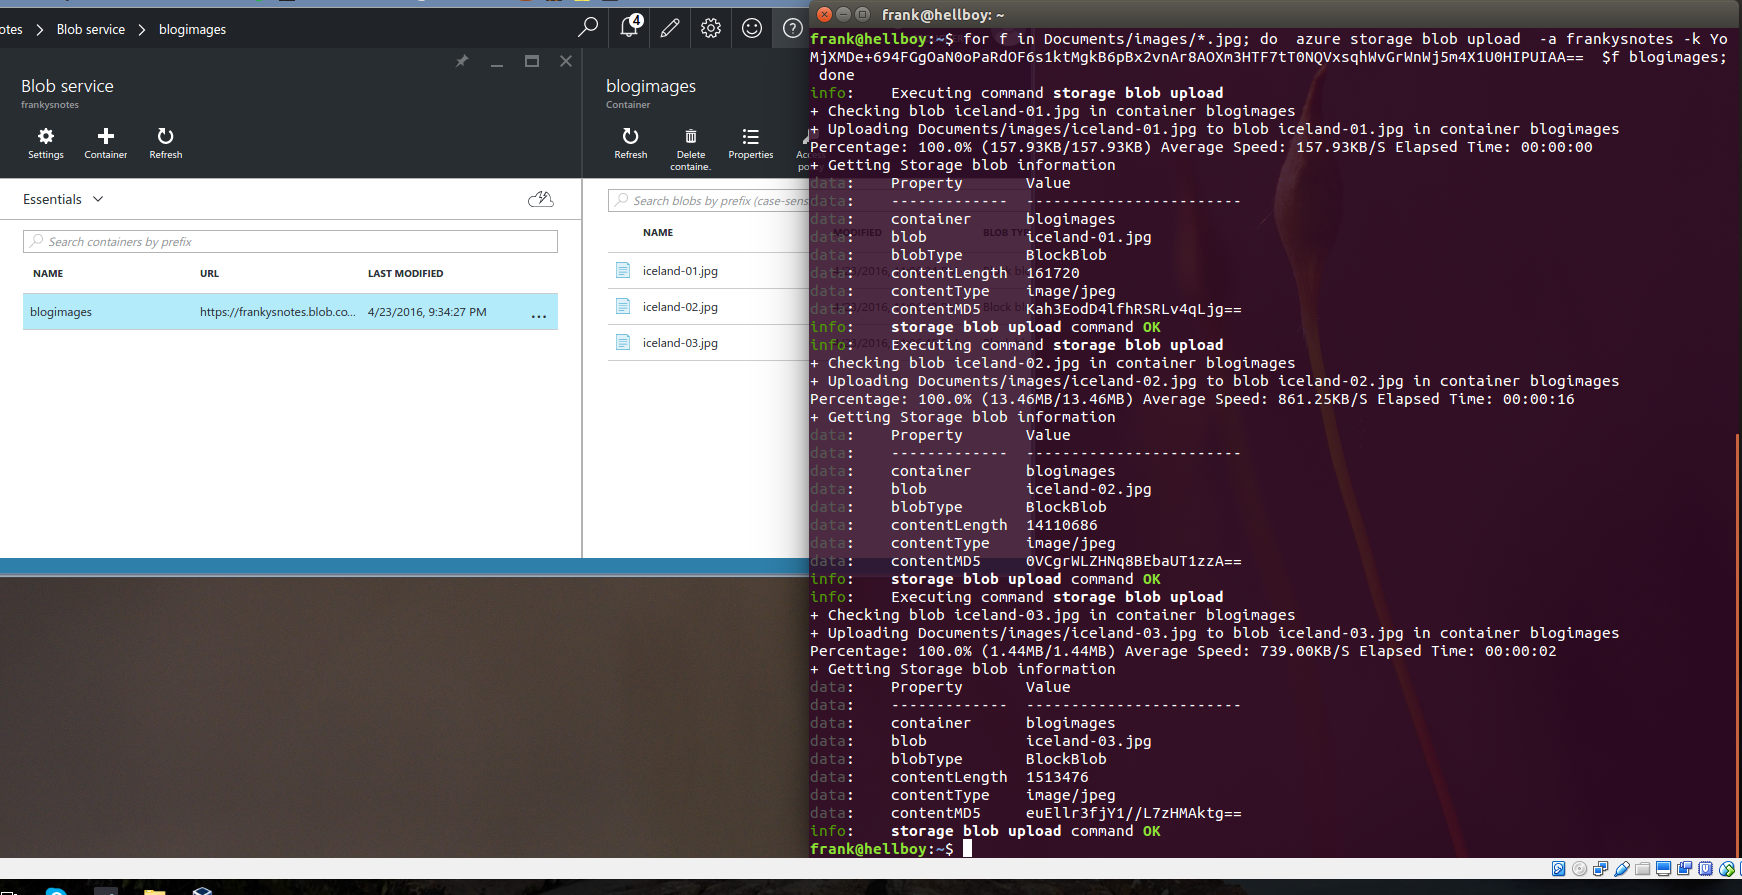Sort containers by NAME column header

click(48, 273)
